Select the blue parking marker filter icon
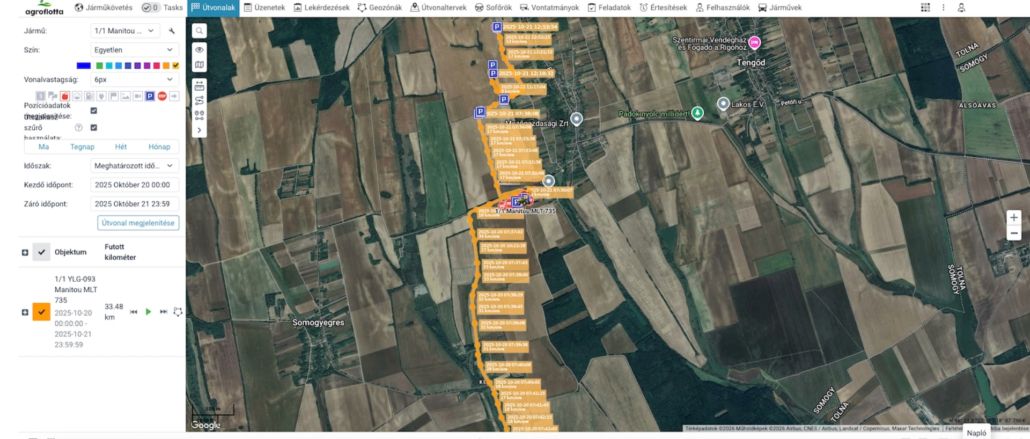The image size is (1030, 439). 149,96
